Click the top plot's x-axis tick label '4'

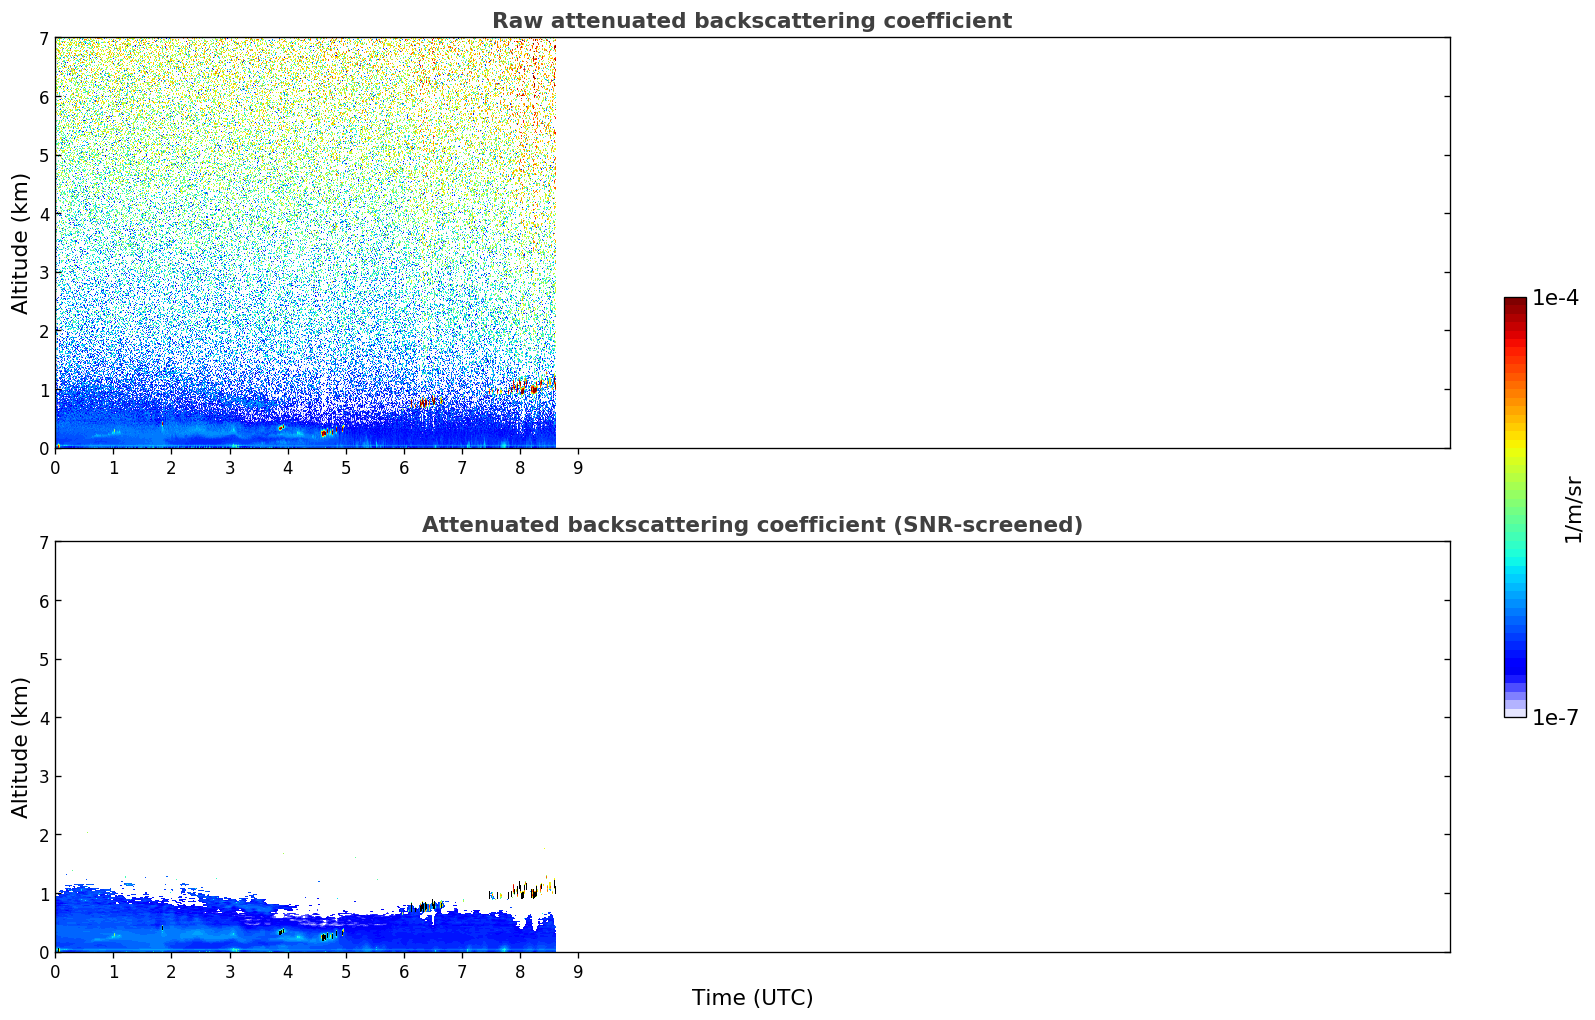(x=288, y=467)
